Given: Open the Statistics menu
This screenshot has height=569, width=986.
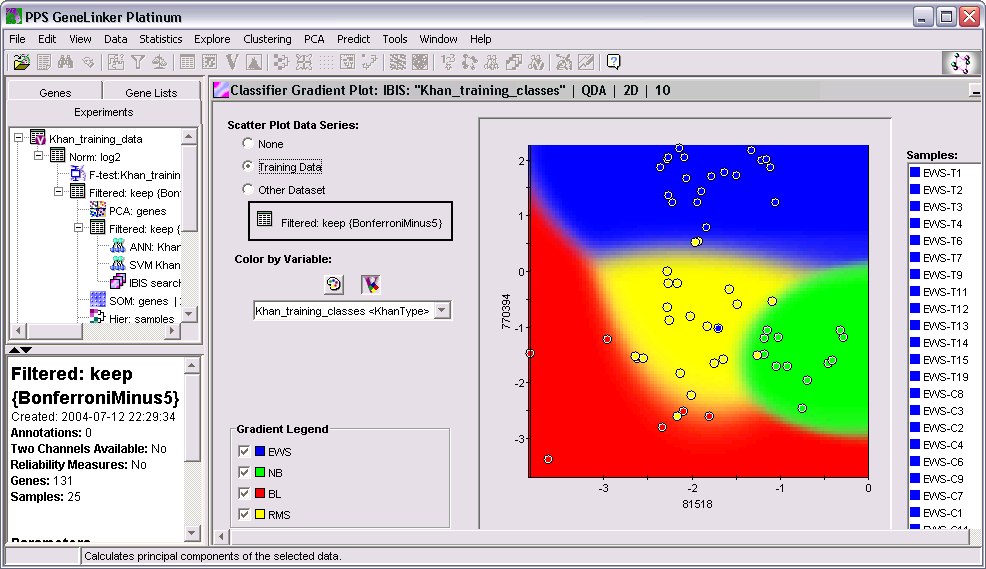Looking at the screenshot, I should tap(160, 39).
